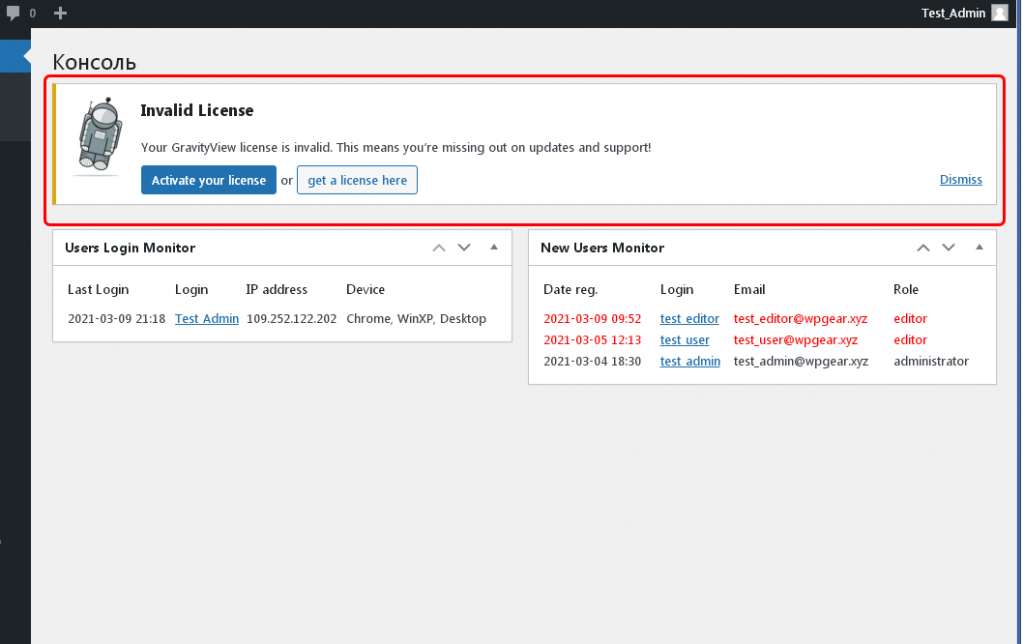Image resolution: width=1024 pixels, height=644 pixels.
Task: Click the New Users Monitor title
Action: [602, 248]
